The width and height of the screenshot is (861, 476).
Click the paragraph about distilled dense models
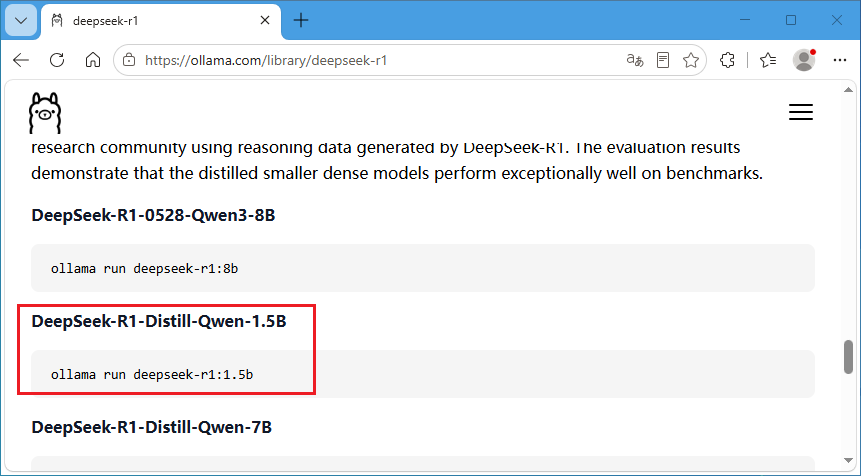397,161
